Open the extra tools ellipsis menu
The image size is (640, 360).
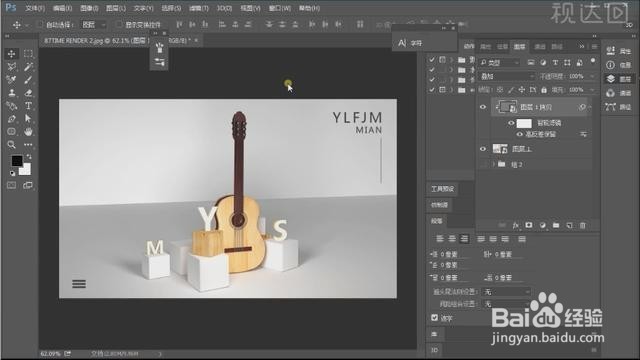coord(28,144)
